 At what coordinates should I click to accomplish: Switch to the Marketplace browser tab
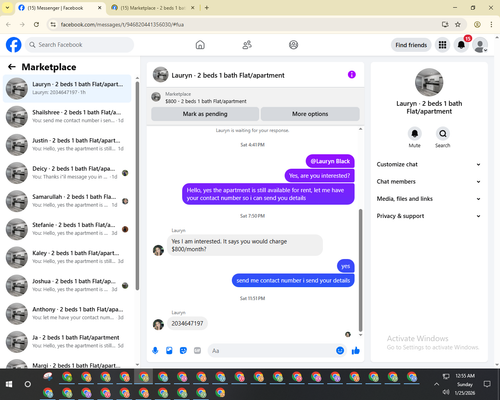pyautogui.click(x=153, y=8)
